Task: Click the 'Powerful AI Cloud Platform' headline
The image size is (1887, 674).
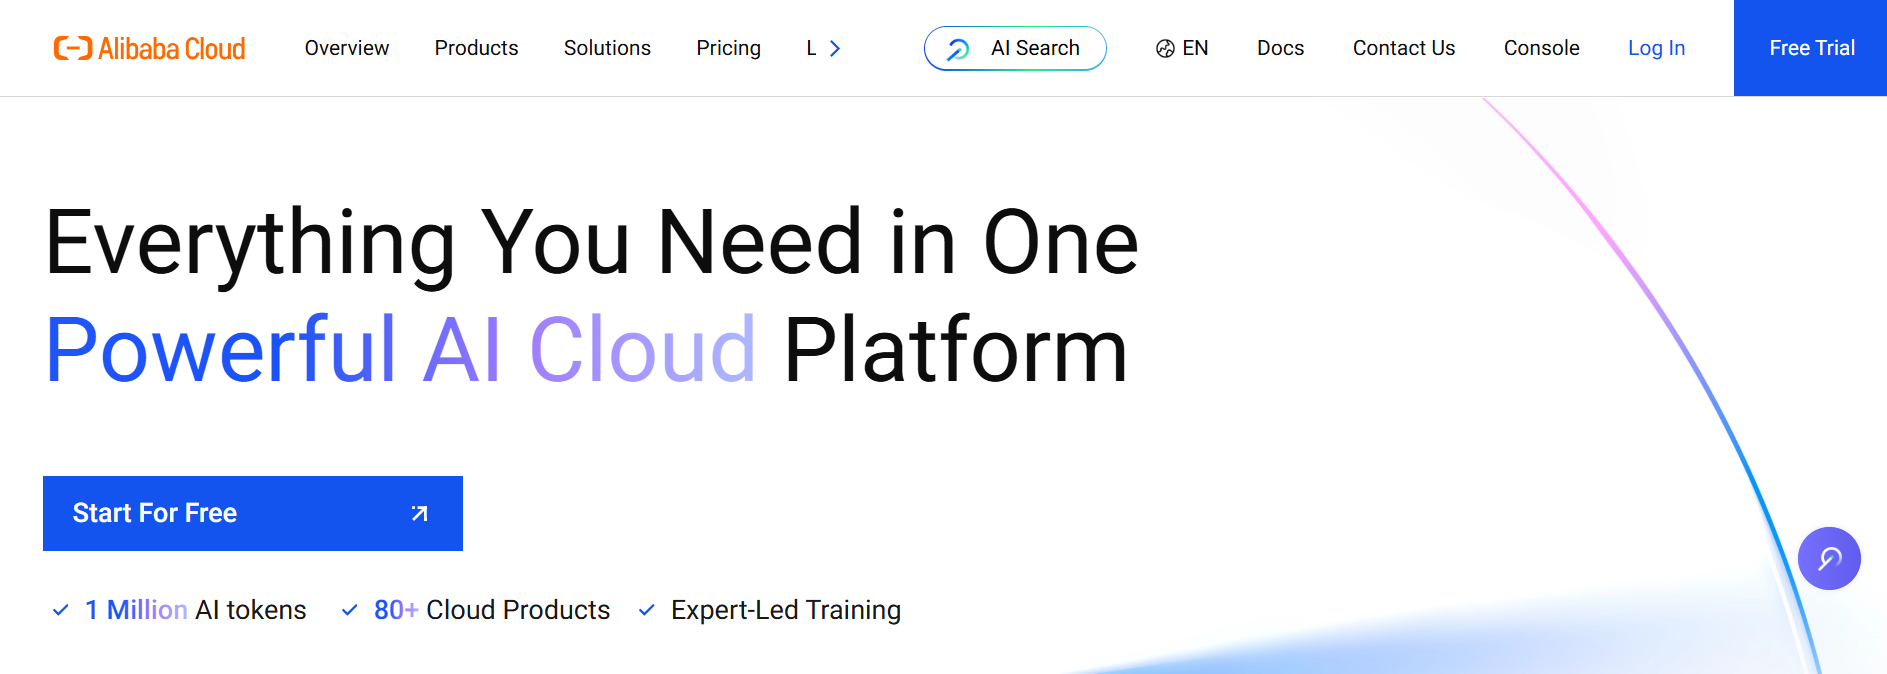Action: pyautogui.click(x=587, y=350)
